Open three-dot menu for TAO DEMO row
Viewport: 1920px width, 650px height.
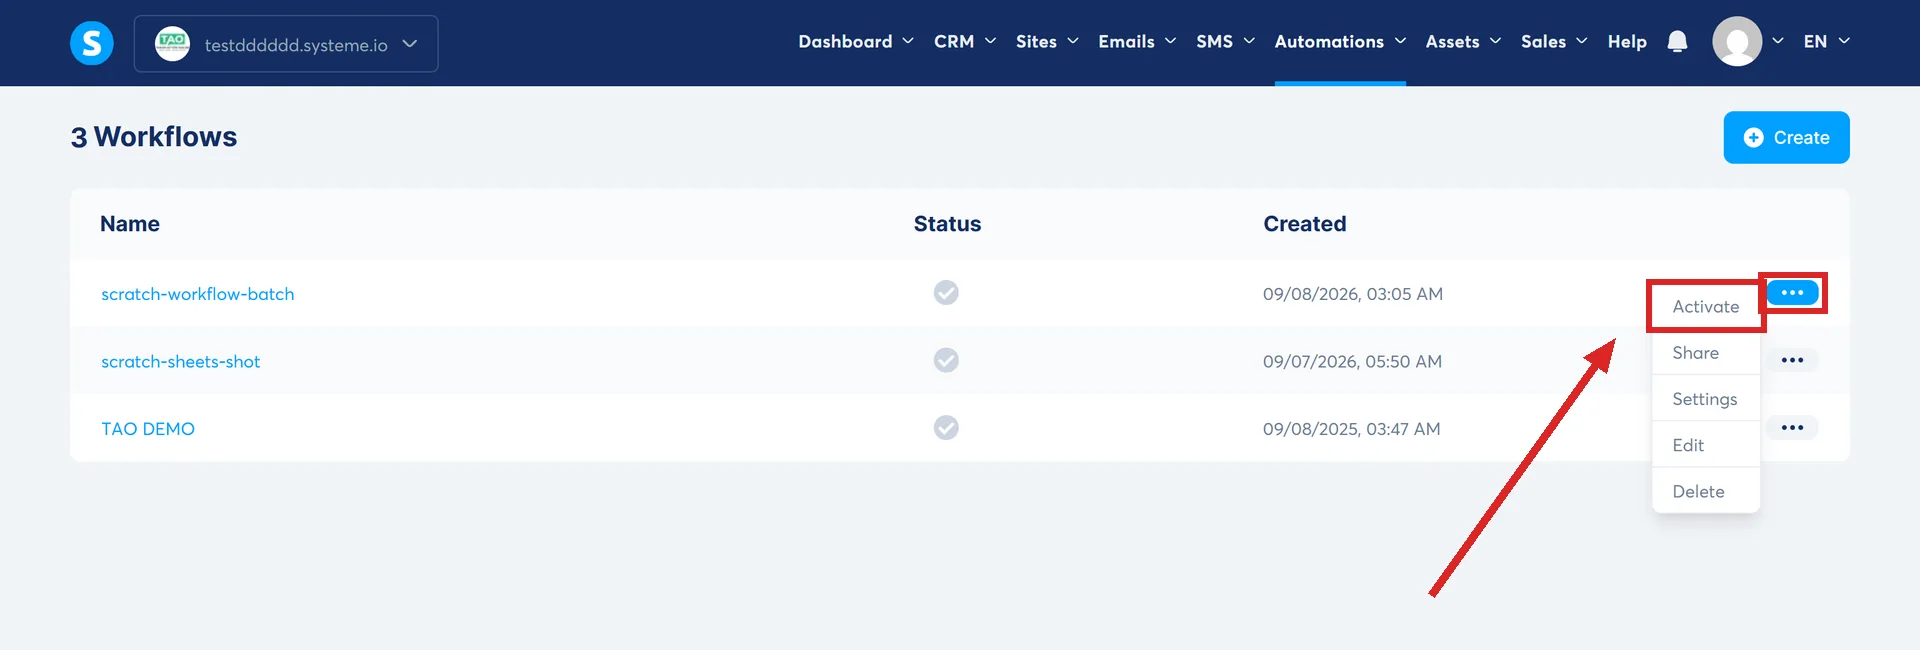point(1792,427)
